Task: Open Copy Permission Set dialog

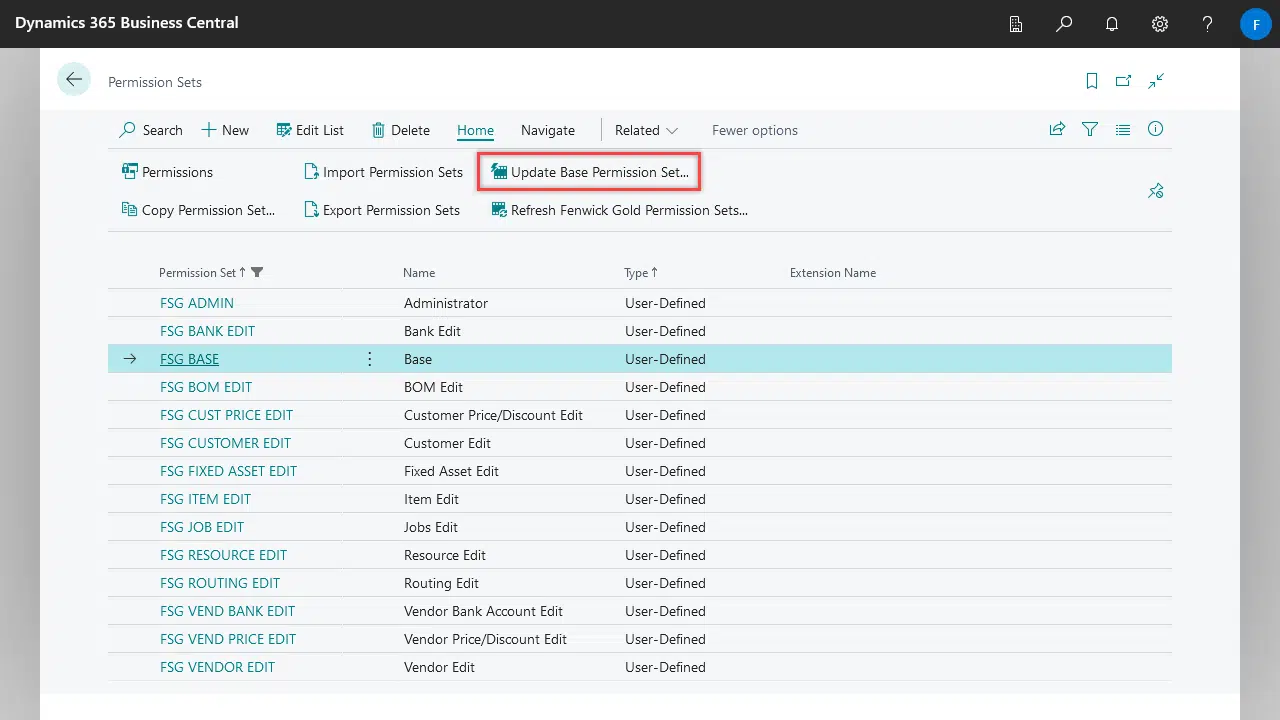Action: 198,210
